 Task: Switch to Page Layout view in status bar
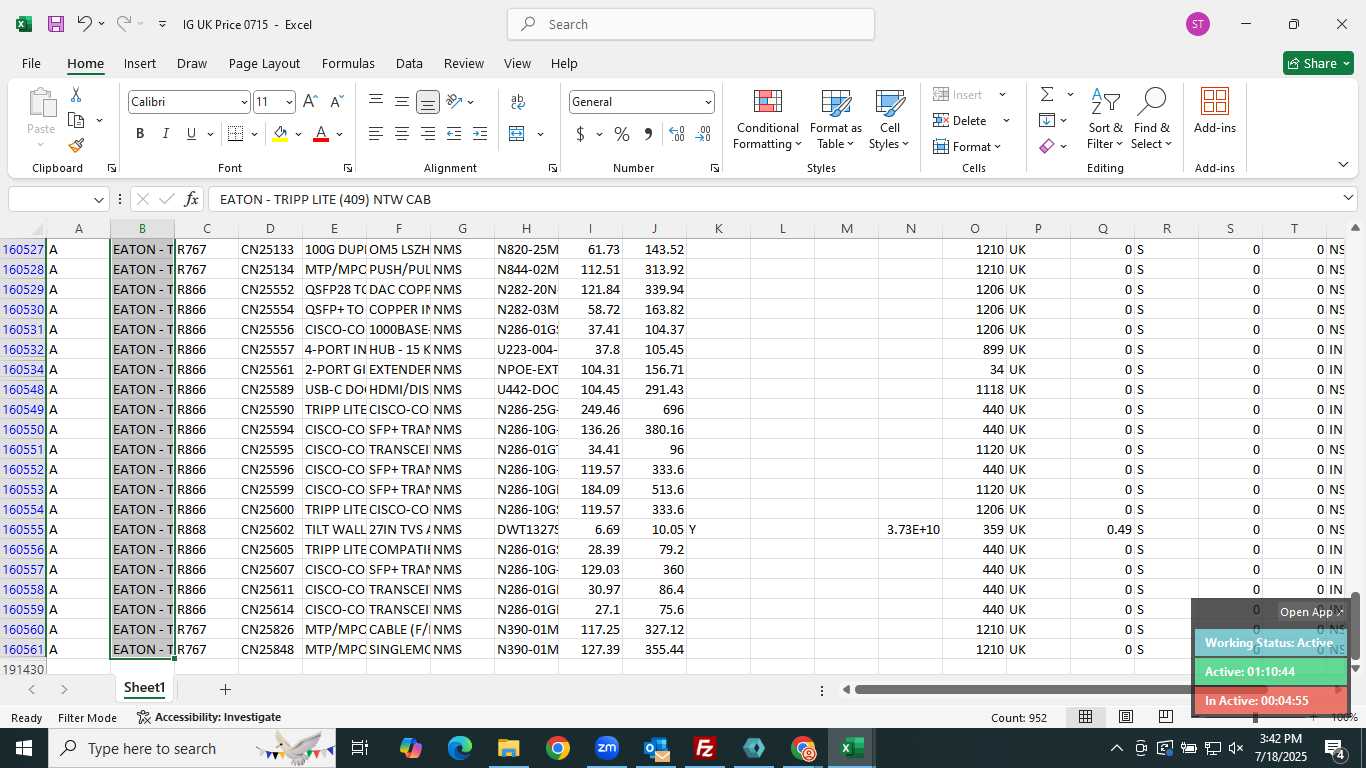tap(1125, 717)
